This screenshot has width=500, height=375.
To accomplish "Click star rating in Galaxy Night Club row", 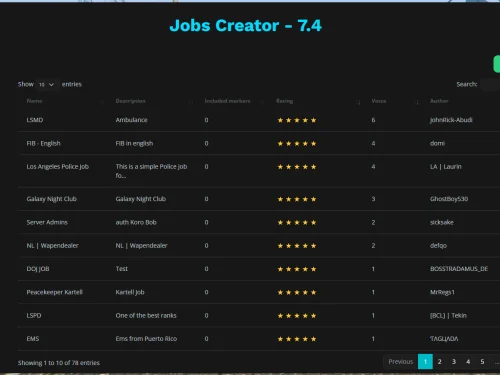I will tap(297, 199).
